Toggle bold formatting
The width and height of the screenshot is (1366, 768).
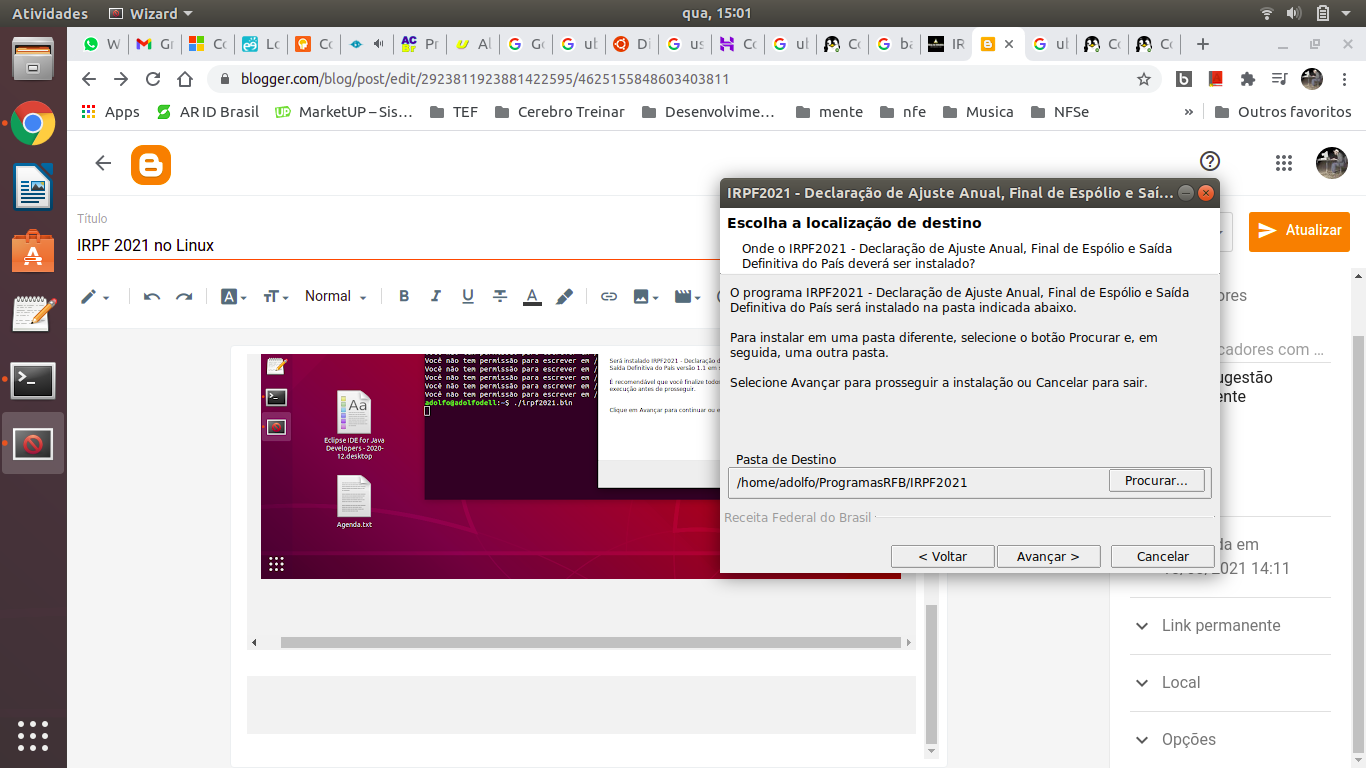pyautogui.click(x=404, y=296)
